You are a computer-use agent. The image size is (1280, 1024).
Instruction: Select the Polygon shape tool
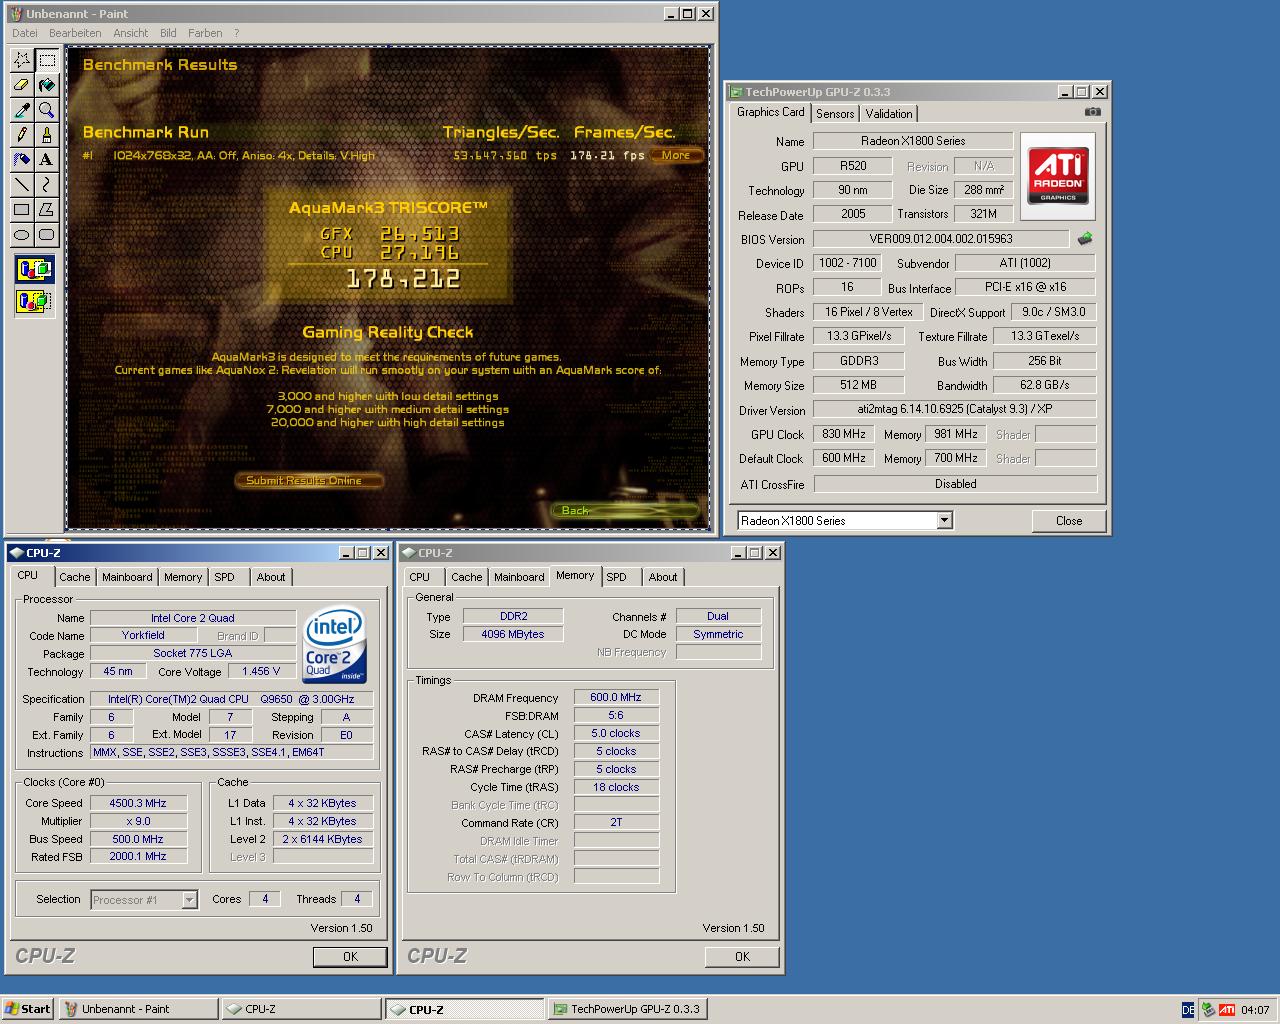pos(46,210)
